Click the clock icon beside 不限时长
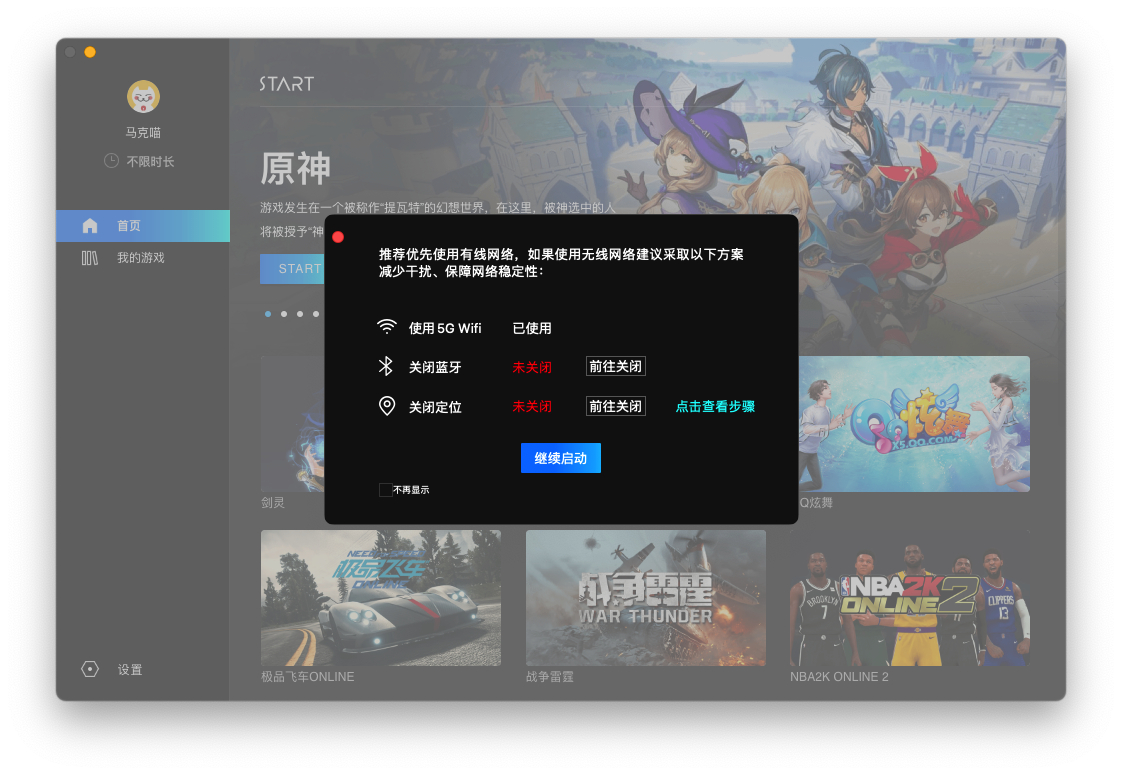 click(112, 161)
